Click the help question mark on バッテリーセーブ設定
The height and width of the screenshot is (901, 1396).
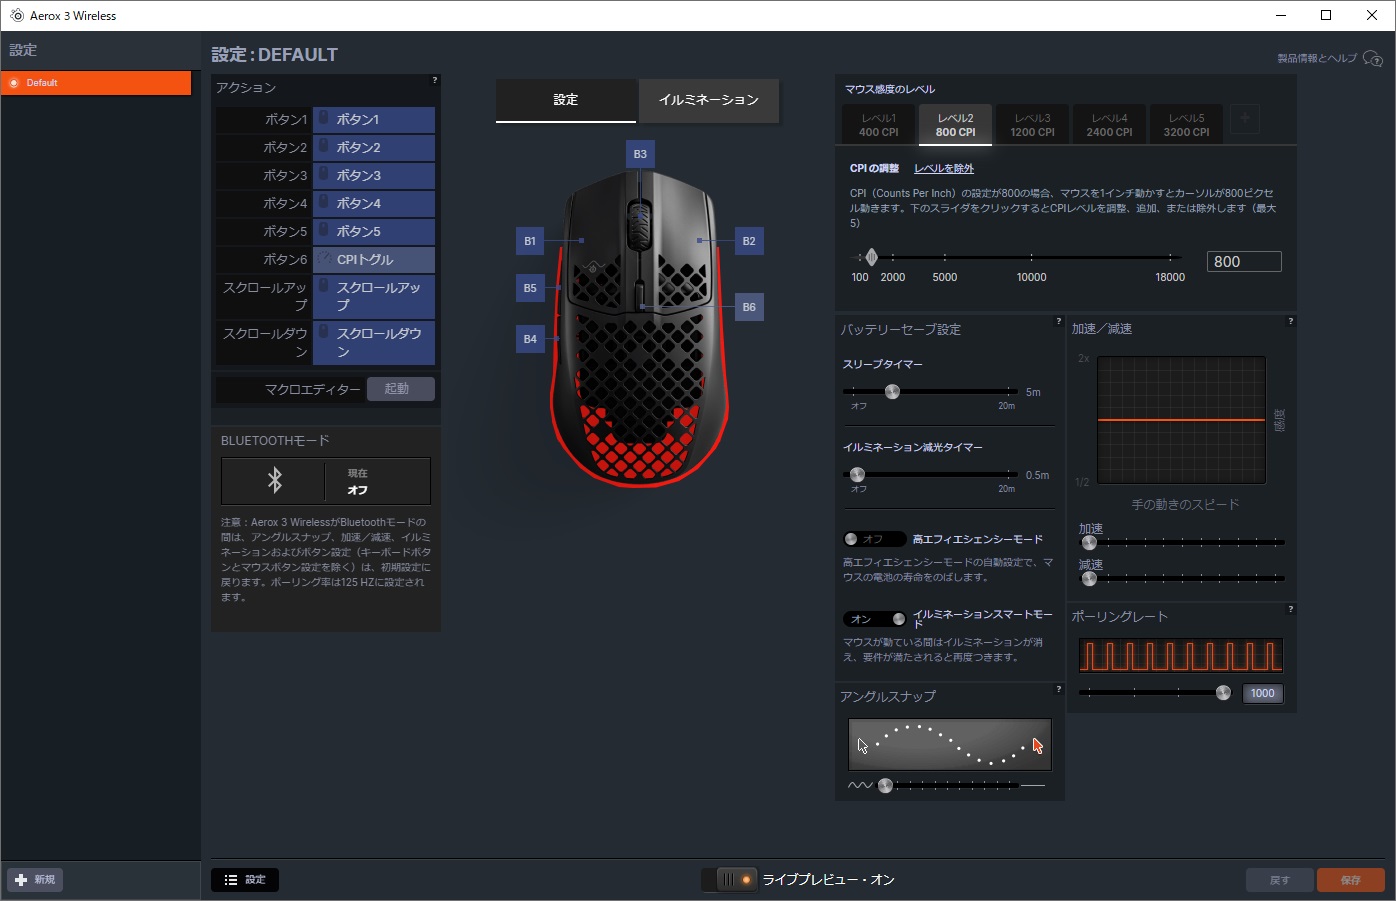(x=1058, y=322)
